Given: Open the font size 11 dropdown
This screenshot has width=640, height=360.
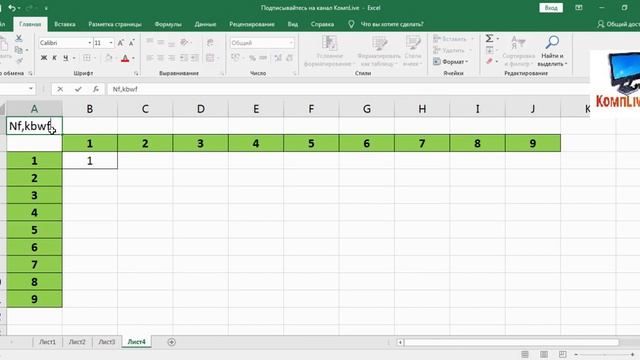Looking at the screenshot, I should pos(111,43).
